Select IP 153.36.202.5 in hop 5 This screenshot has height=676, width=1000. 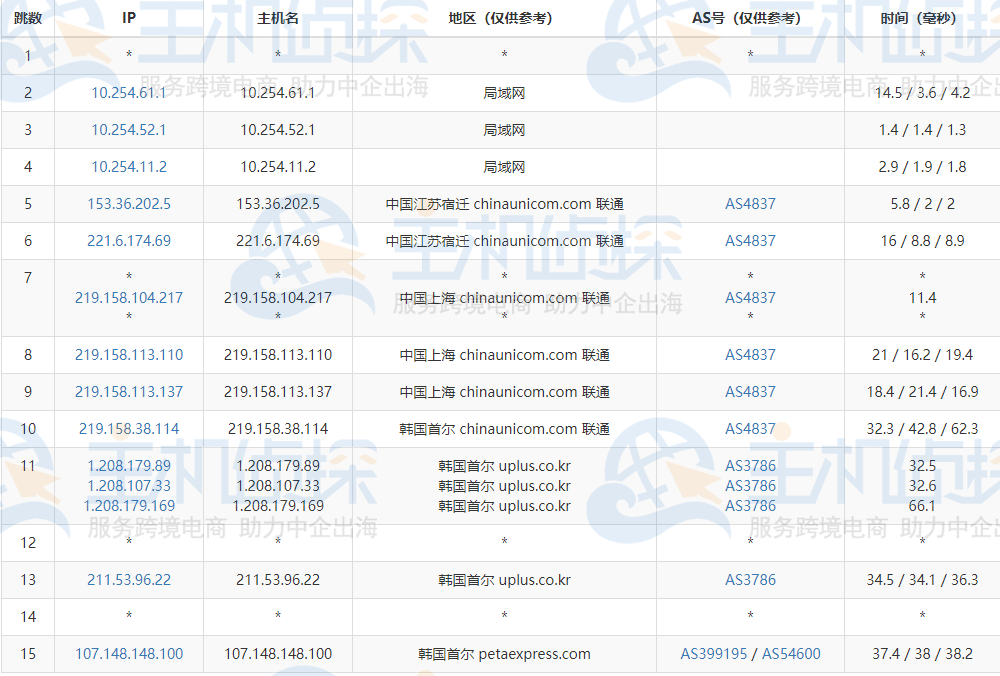coord(129,204)
